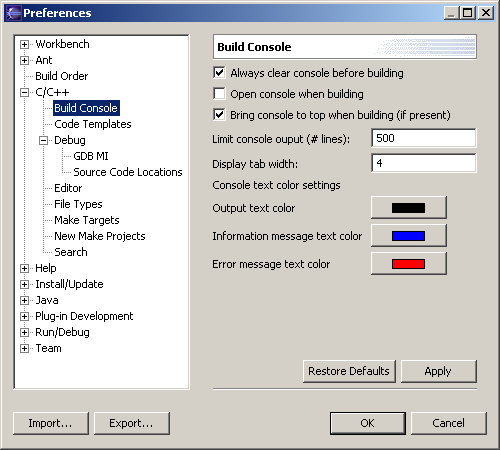This screenshot has width=500, height=450.
Task: Maximize the Preferences window
Action: click(468, 13)
